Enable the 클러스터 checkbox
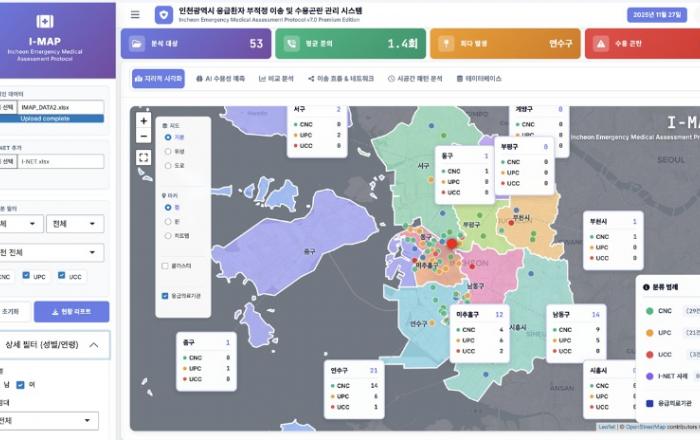The height and width of the screenshot is (440, 700). tap(165, 266)
